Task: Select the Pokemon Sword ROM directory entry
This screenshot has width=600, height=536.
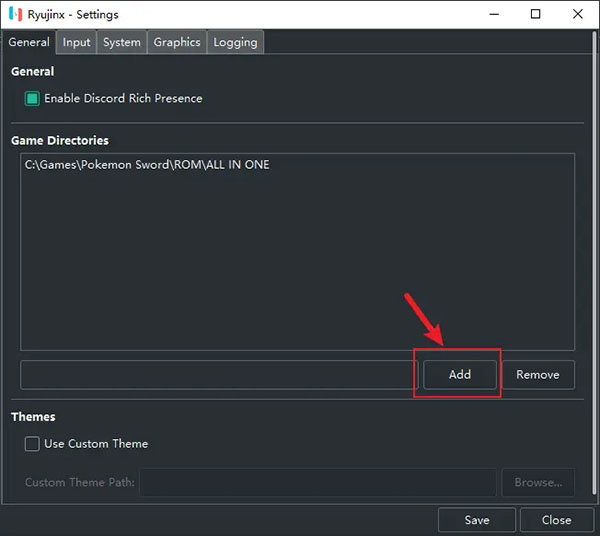Action: click(147, 165)
